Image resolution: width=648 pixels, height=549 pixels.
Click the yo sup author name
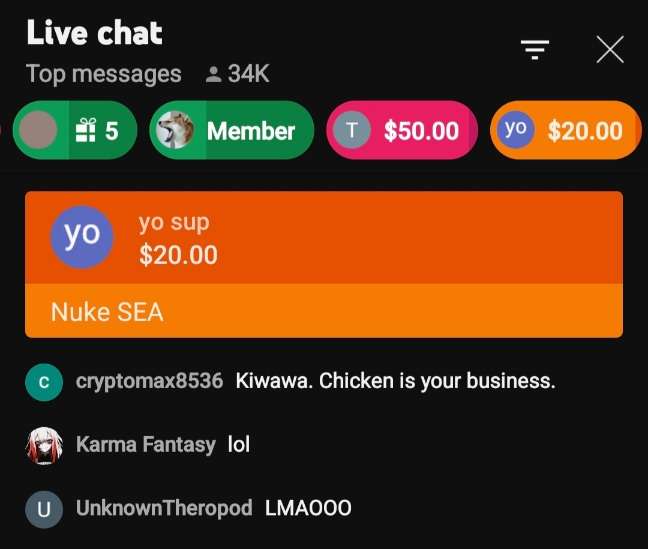[174, 224]
